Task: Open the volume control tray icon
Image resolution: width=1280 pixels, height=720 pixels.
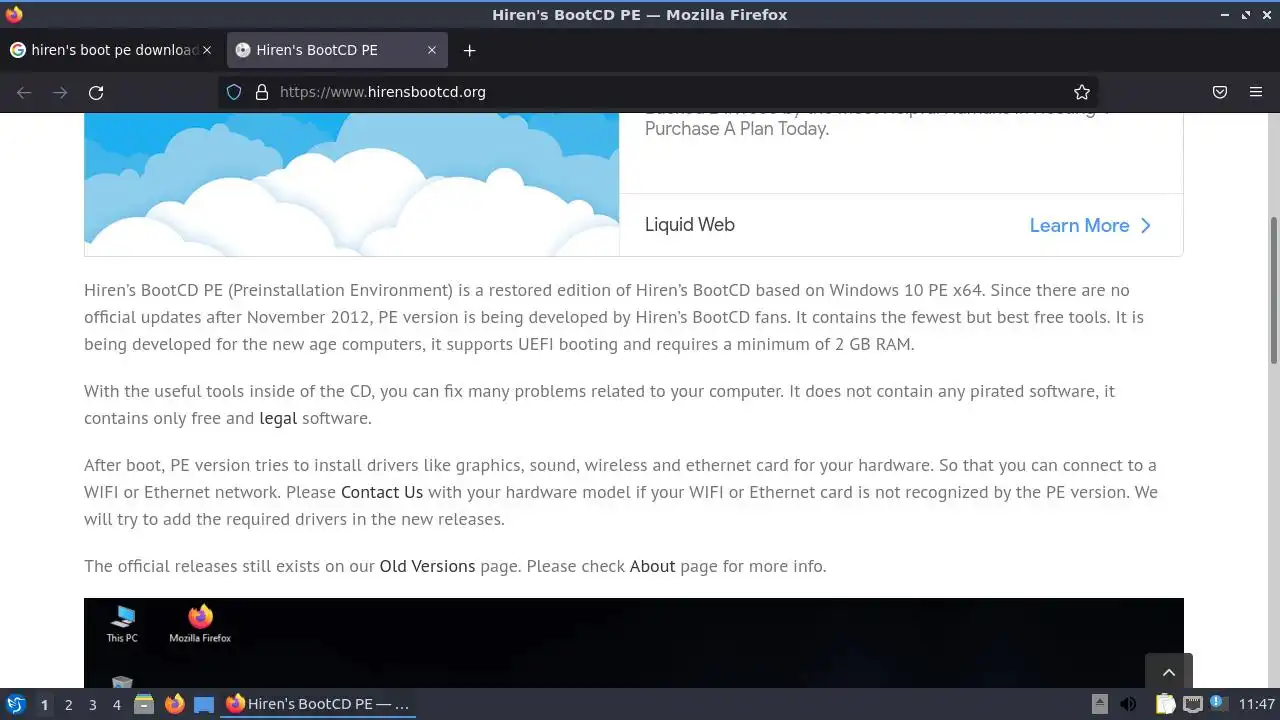Action: point(1128,704)
